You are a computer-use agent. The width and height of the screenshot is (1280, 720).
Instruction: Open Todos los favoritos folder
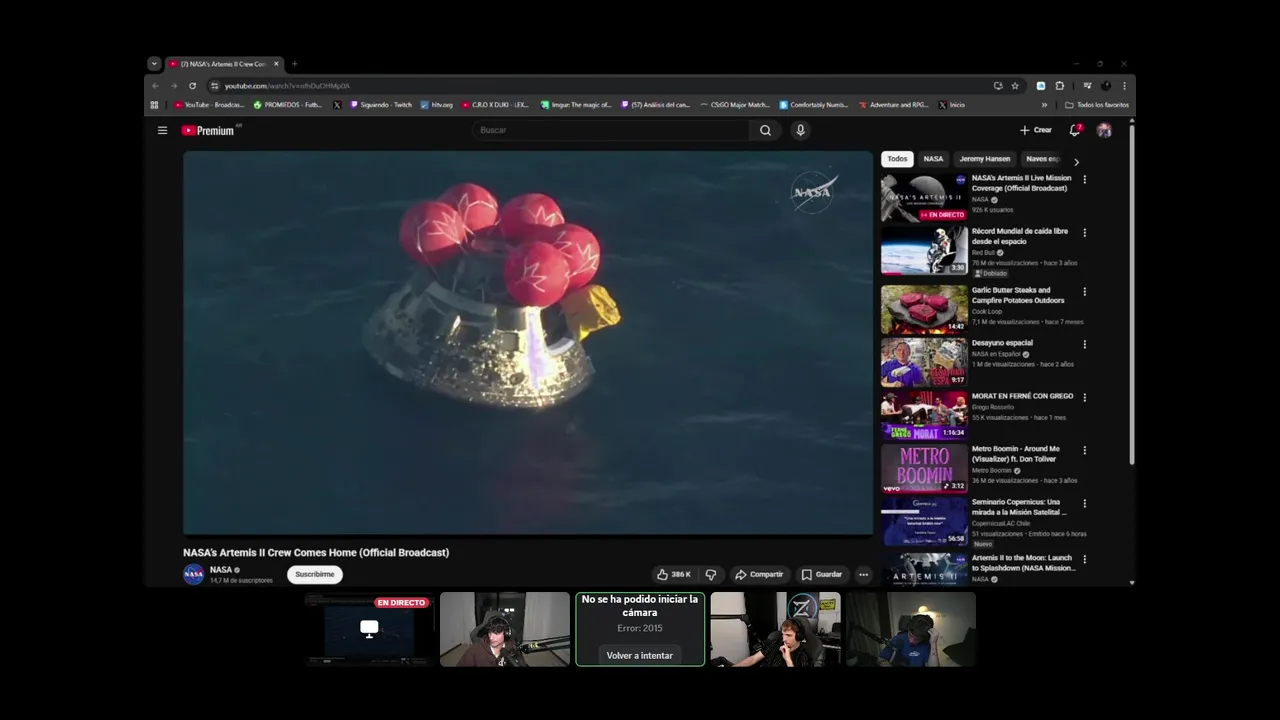point(1097,105)
